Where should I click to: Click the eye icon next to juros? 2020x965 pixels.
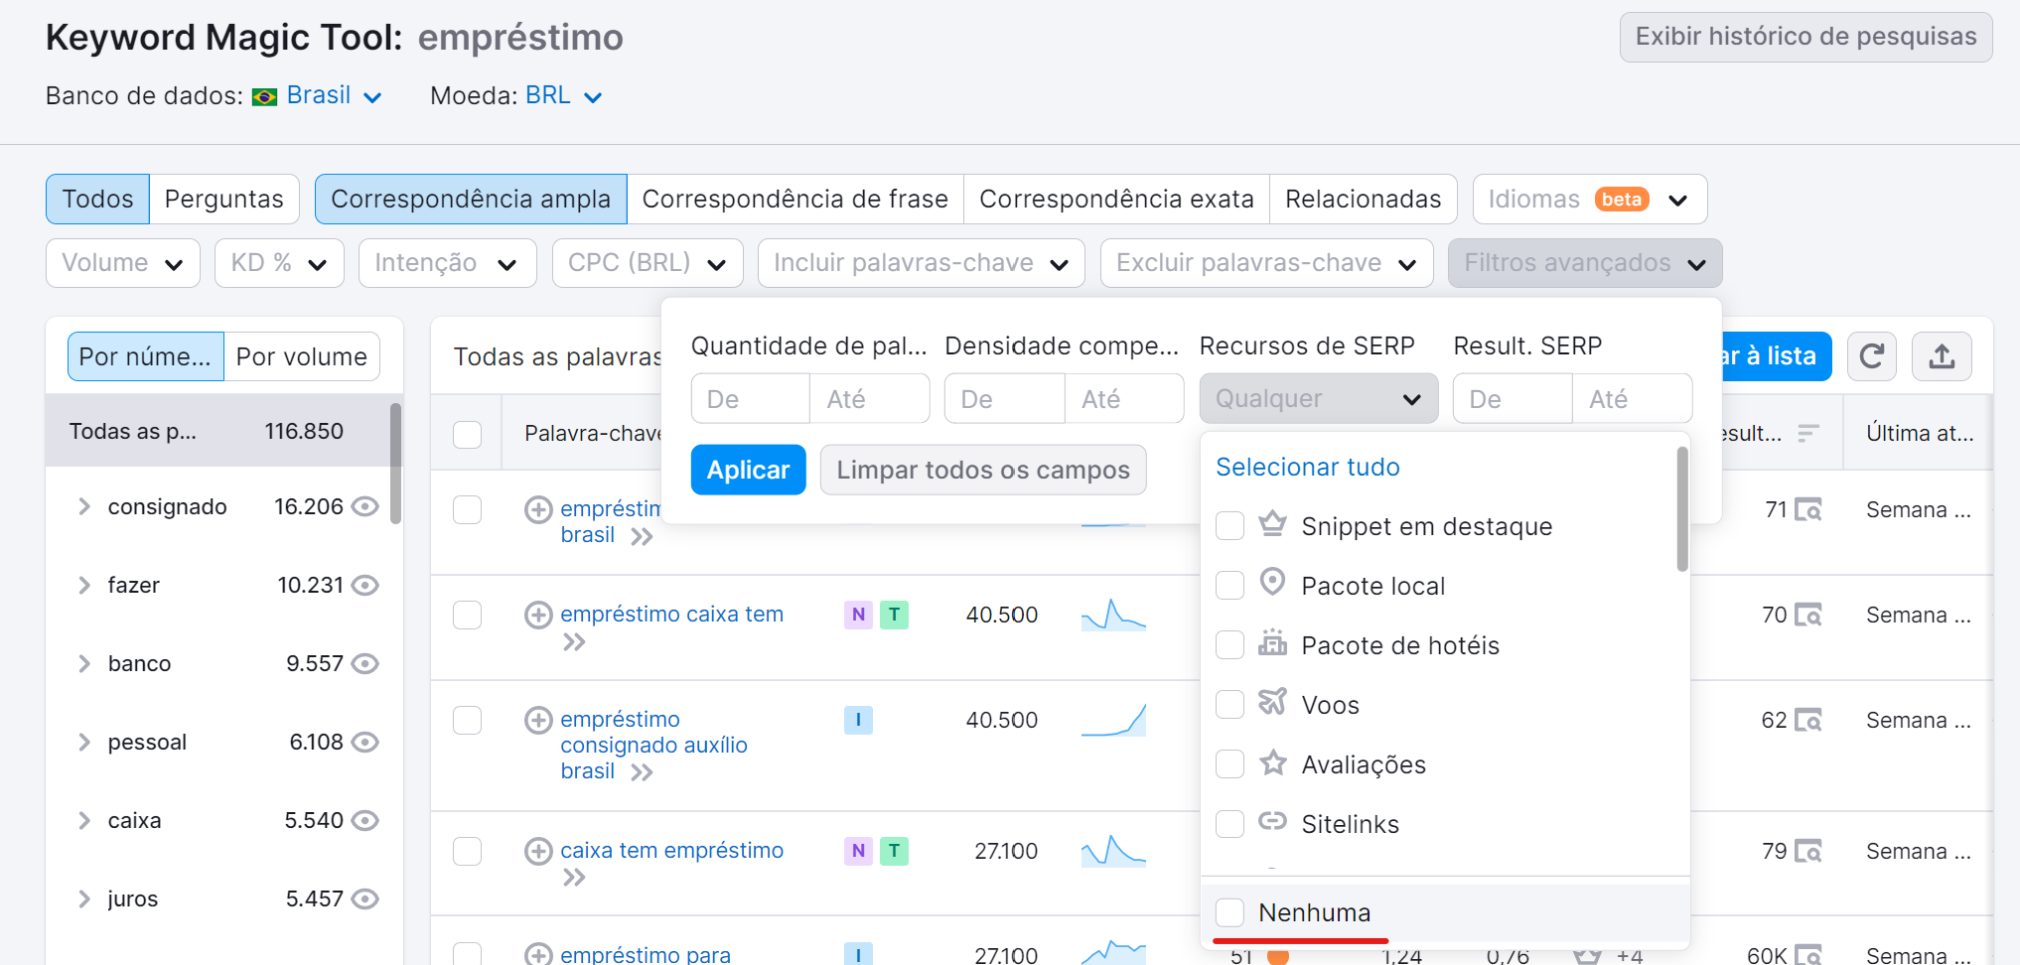pyautogui.click(x=366, y=899)
